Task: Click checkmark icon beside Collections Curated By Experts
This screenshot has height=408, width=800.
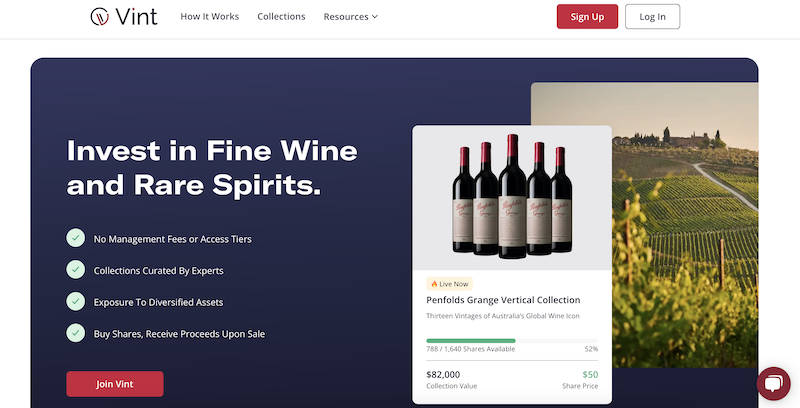Action: click(75, 270)
